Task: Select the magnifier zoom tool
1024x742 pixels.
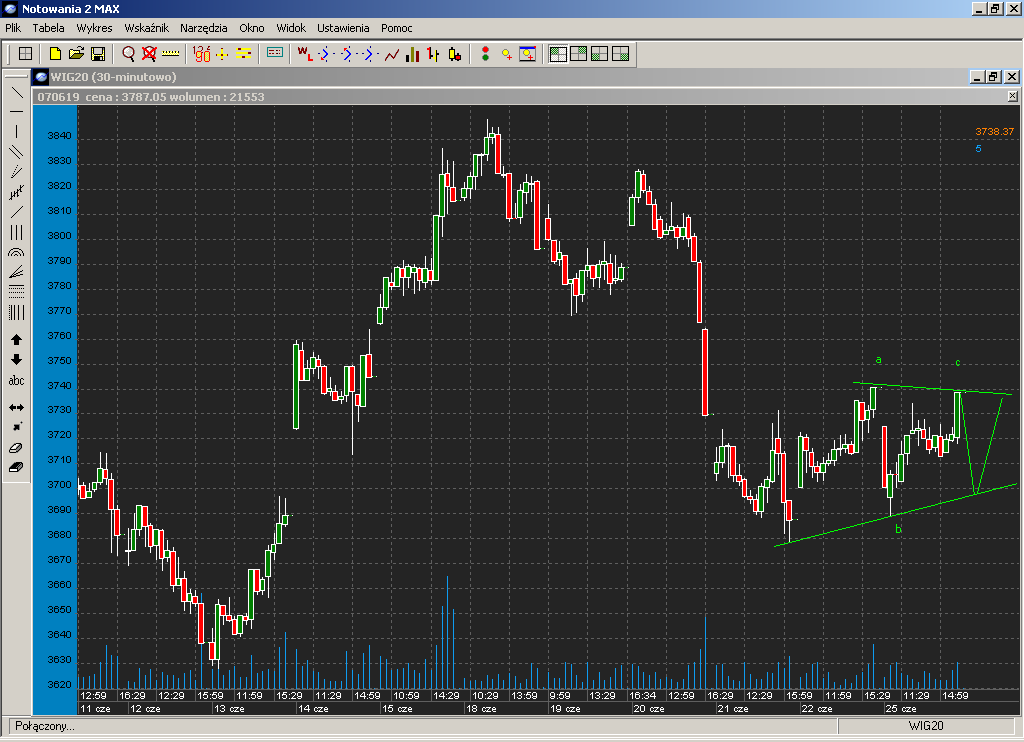Action: pyautogui.click(x=128, y=53)
